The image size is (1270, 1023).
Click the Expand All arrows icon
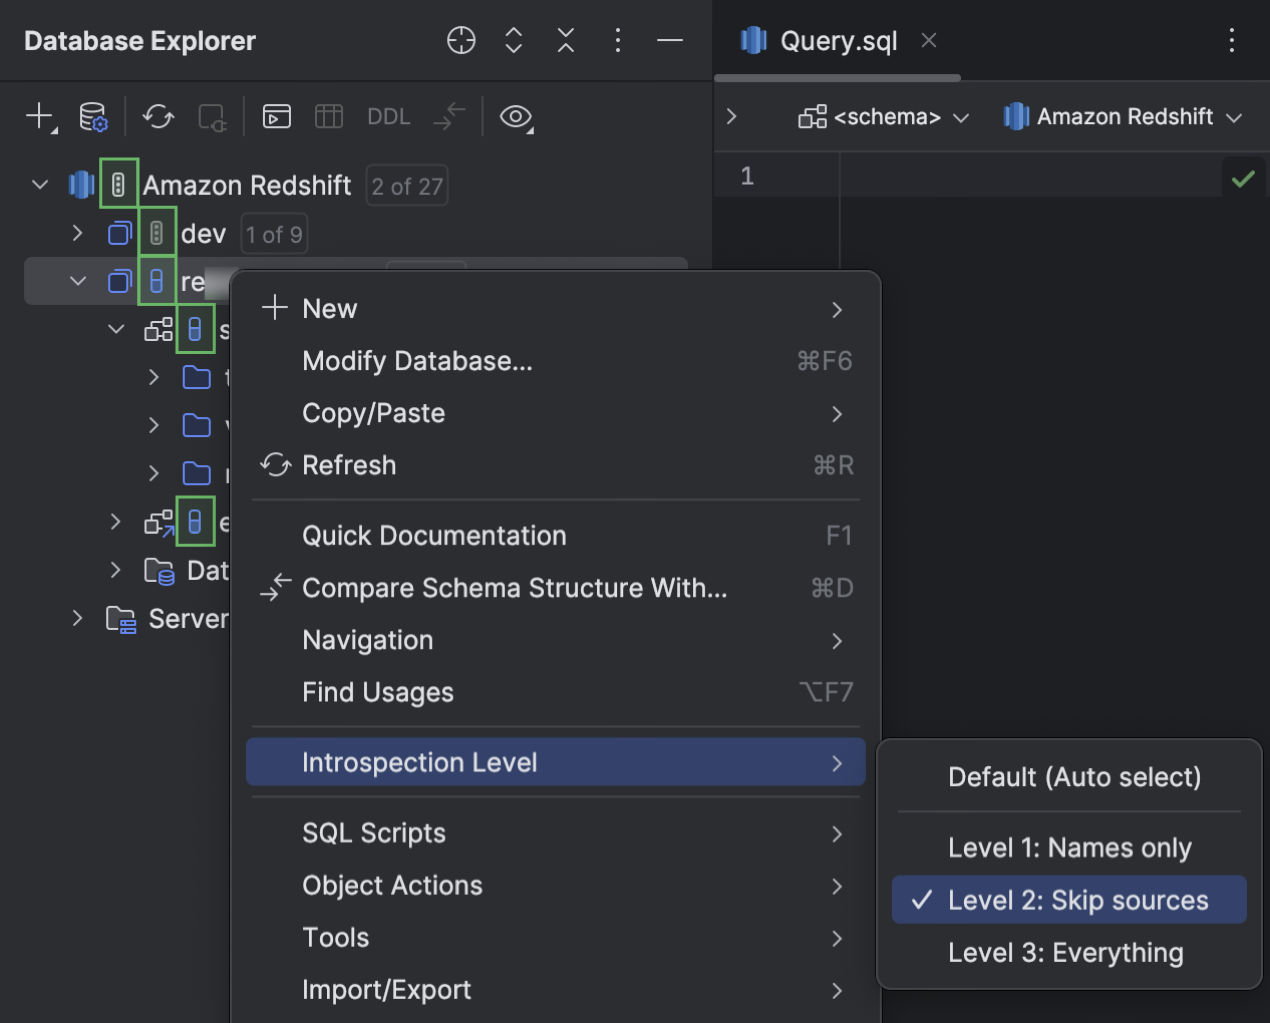point(513,40)
